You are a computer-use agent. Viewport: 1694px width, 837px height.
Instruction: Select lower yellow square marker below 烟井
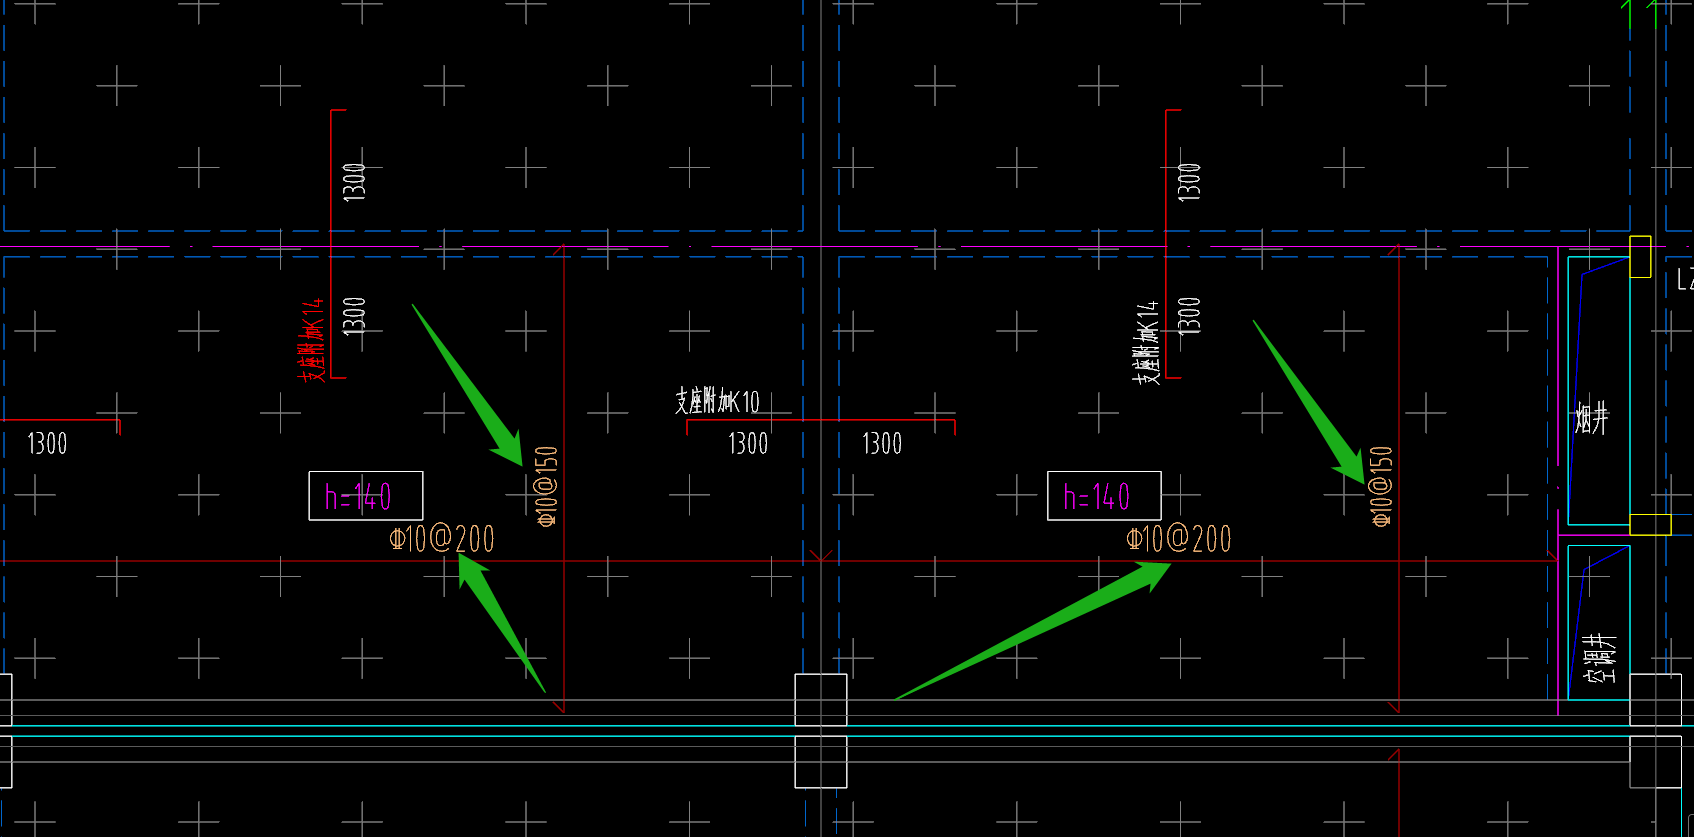pos(1650,524)
